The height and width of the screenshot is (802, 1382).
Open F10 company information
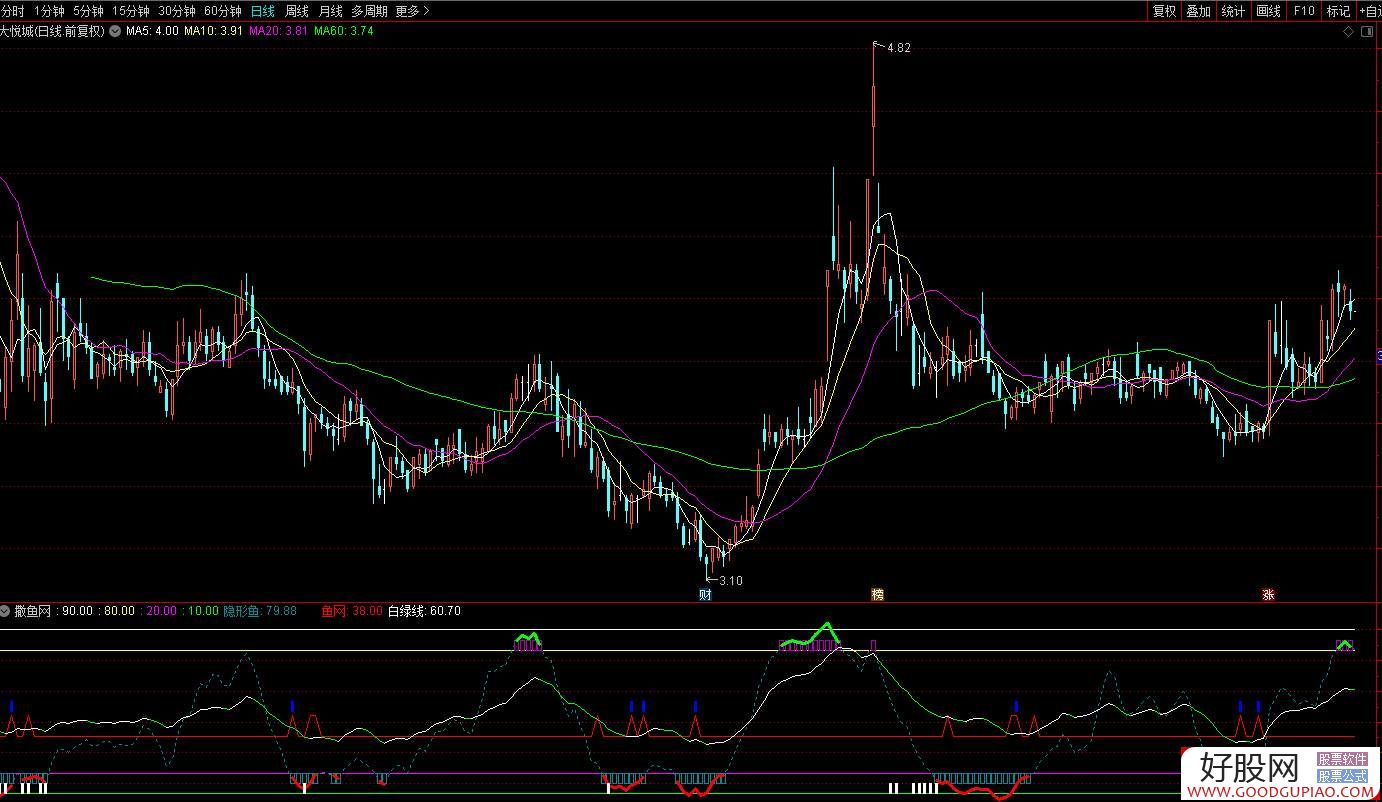tap(1303, 11)
